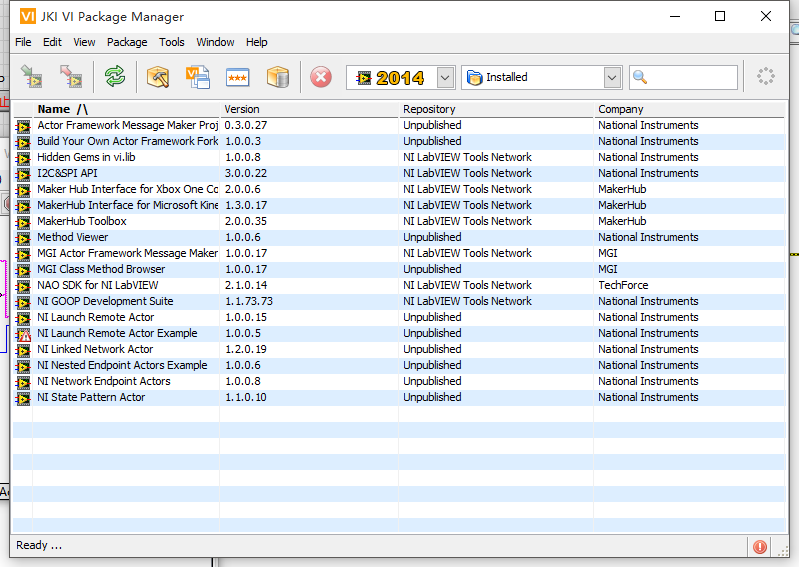Viewport: 799px width, 567px height.
Task: Click the Ready status bar text
Action: 39,545
